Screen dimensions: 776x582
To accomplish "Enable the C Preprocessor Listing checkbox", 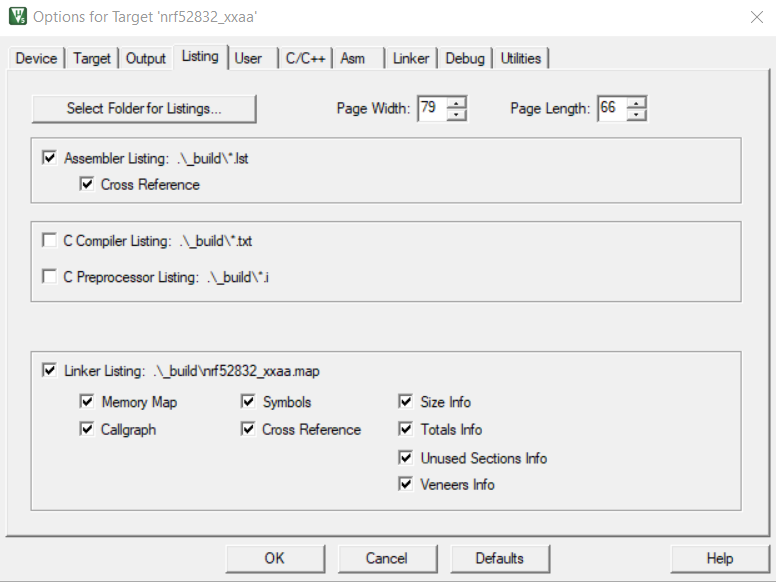I will tap(49, 277).
